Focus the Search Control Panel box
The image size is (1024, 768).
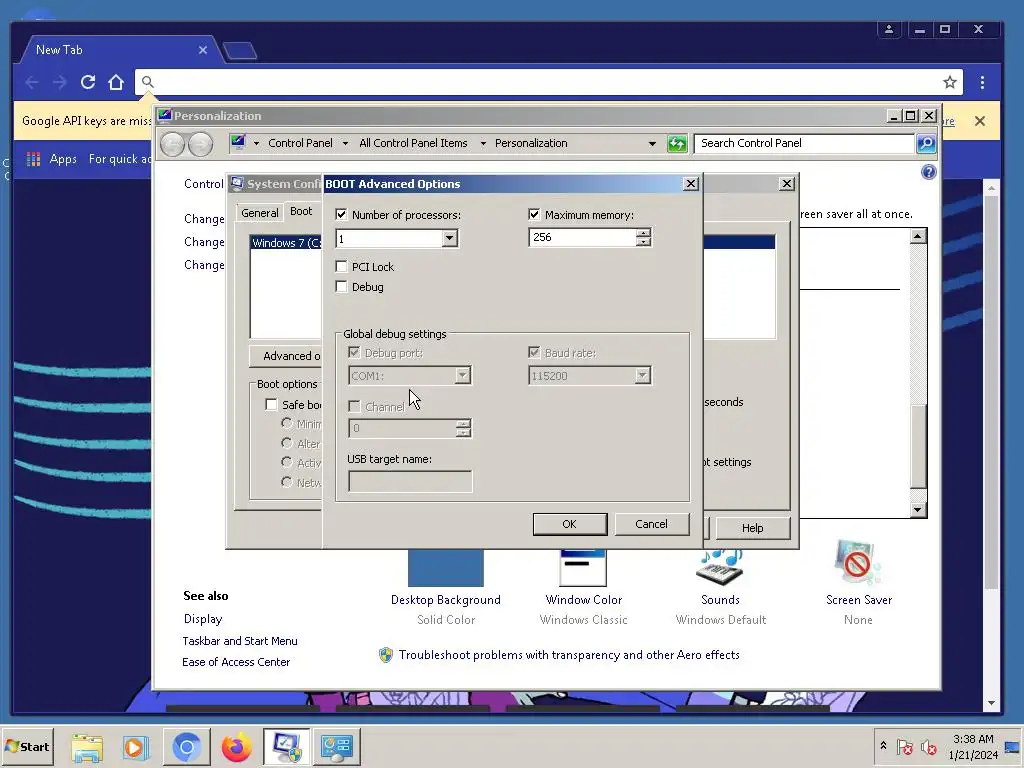805,144
